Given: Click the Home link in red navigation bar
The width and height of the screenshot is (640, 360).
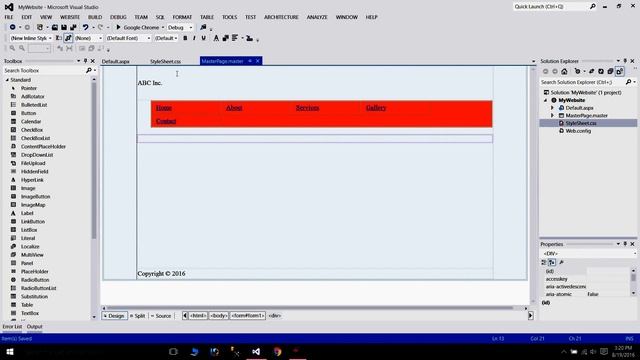Looking at the screenshot, I should point(164,108).
